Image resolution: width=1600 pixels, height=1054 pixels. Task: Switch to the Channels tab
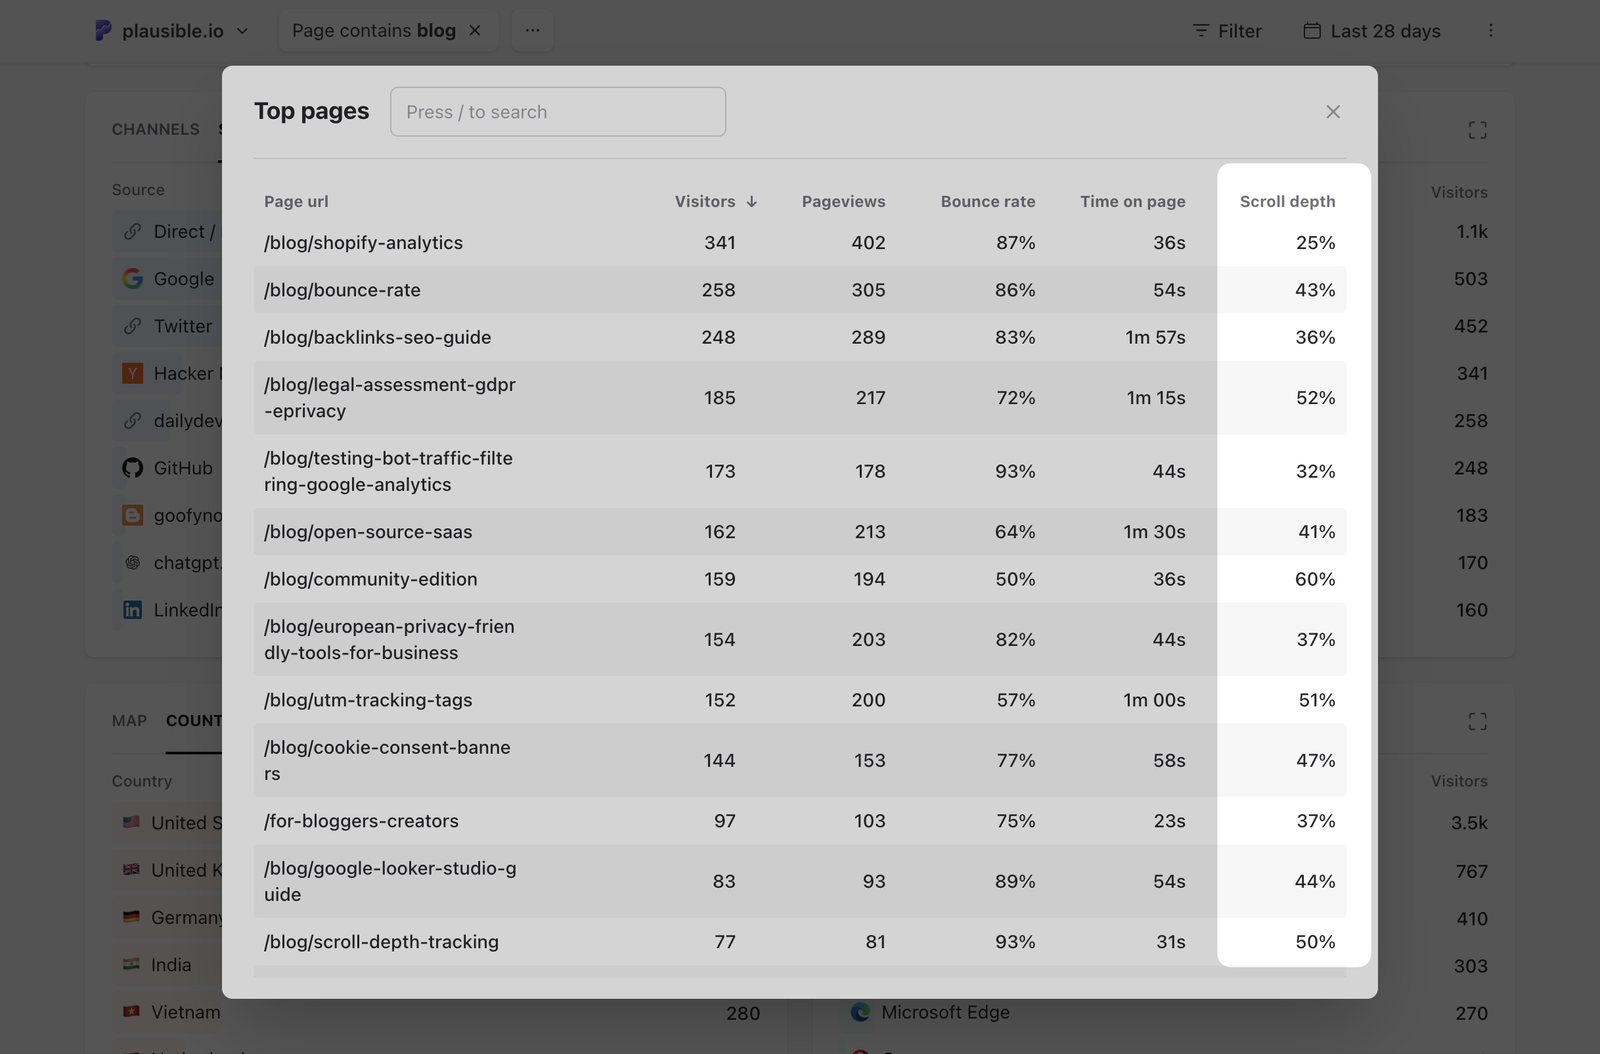pyautogui.click(x=155, y=129)
